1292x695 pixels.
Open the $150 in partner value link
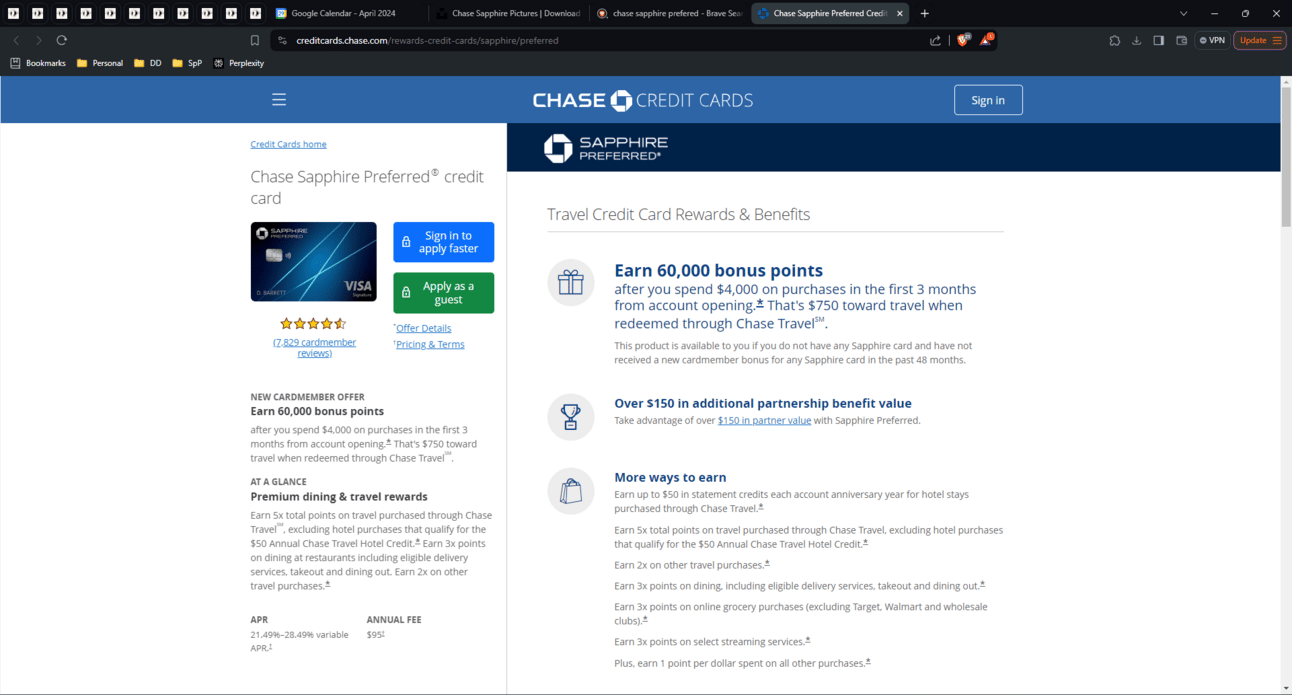click(x=764, y=420)
